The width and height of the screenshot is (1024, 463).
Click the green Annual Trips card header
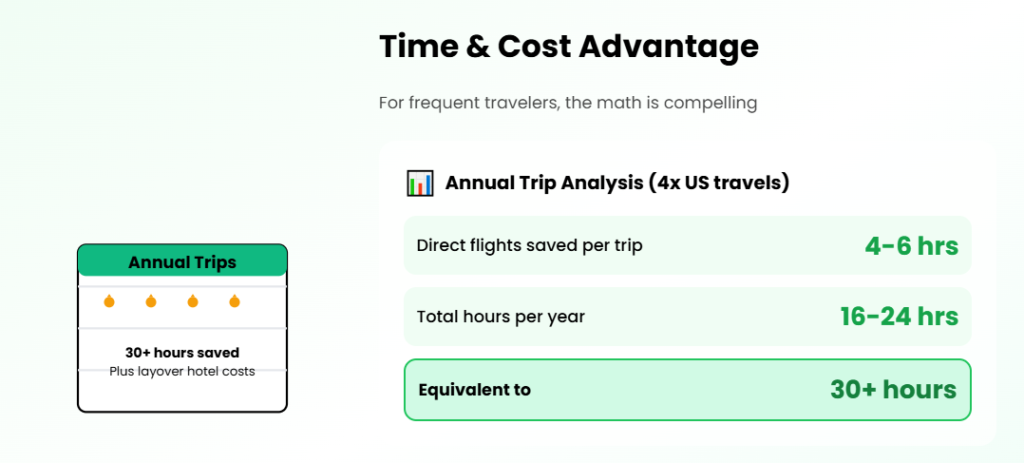(182, 262)
